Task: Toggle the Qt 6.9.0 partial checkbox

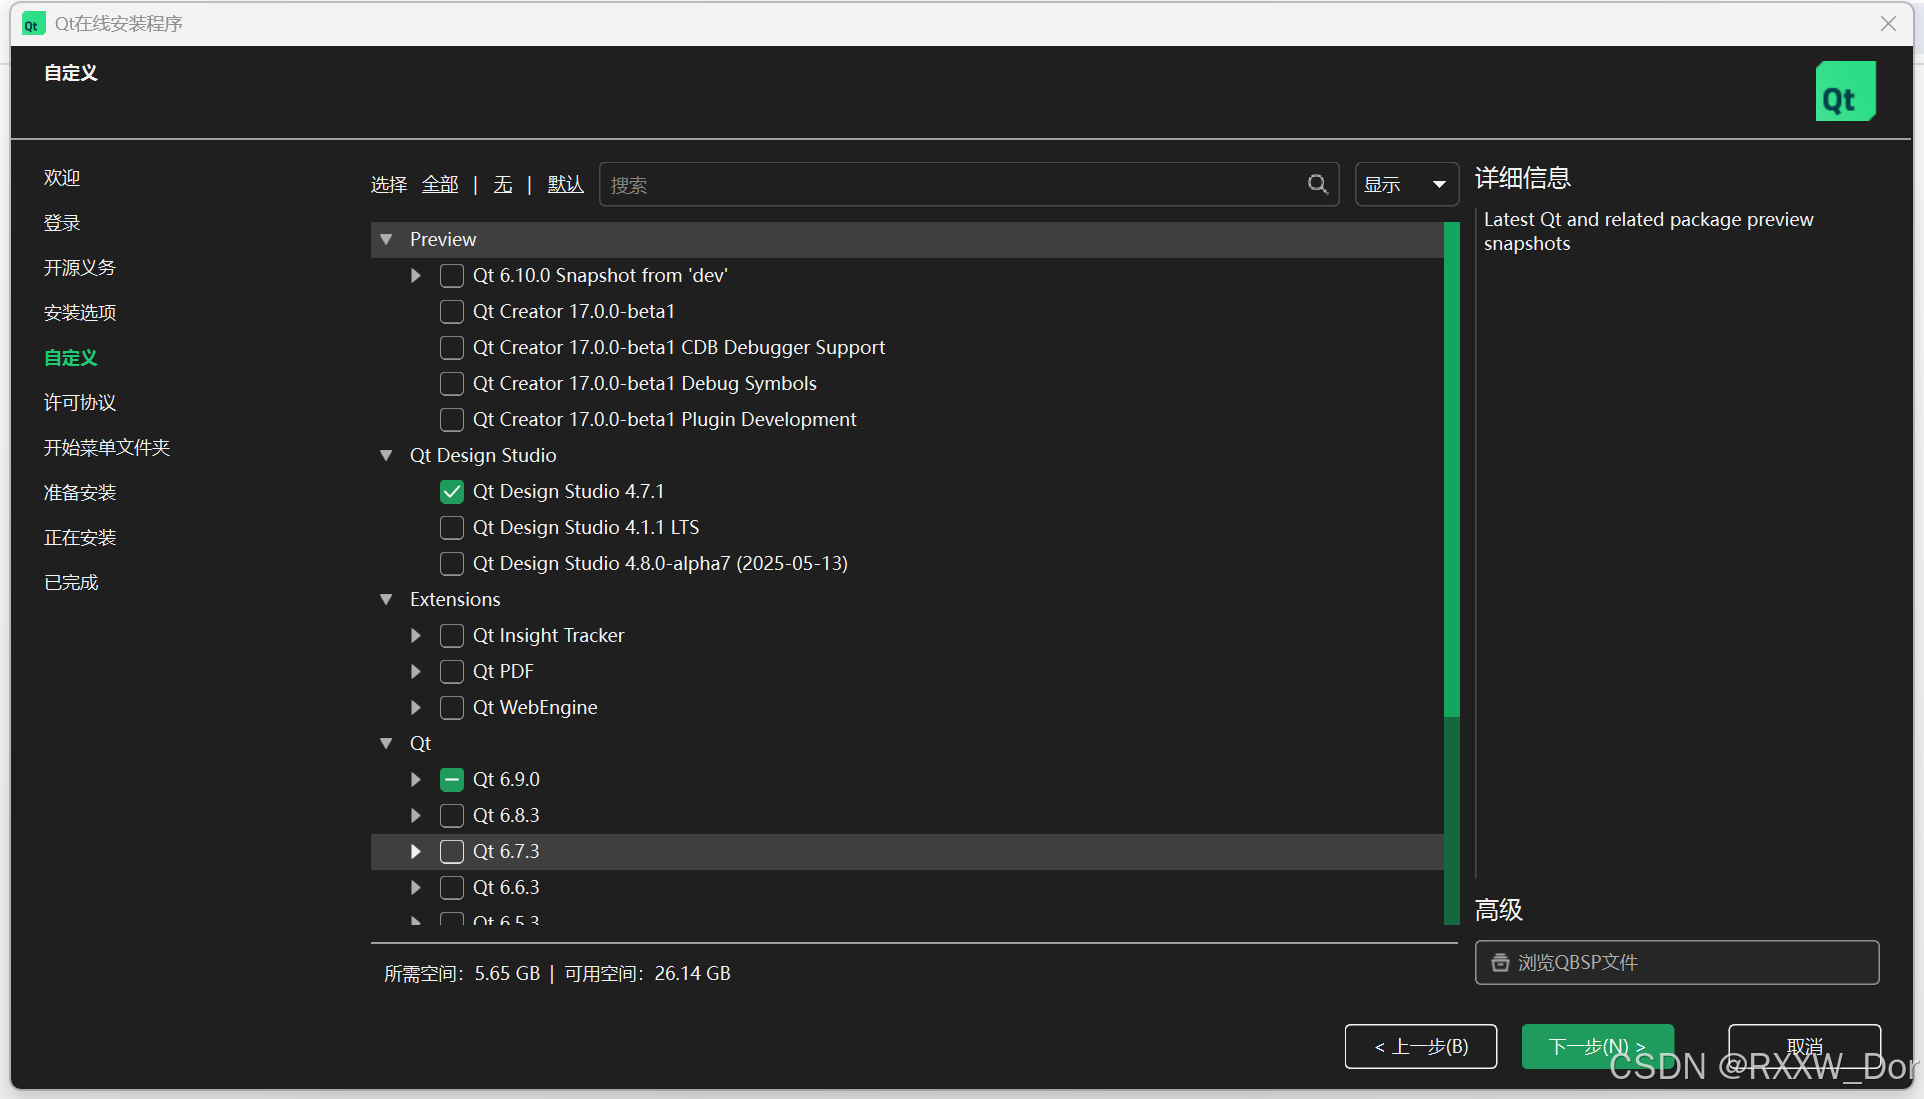Action: point(452,780)
